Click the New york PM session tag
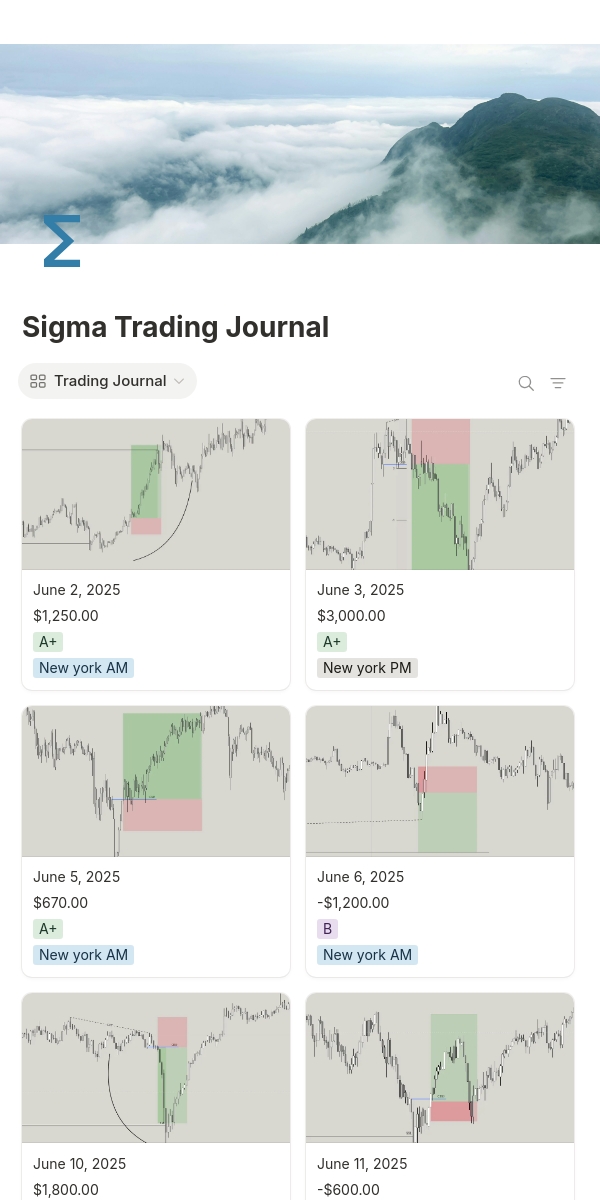 (367, 668)
